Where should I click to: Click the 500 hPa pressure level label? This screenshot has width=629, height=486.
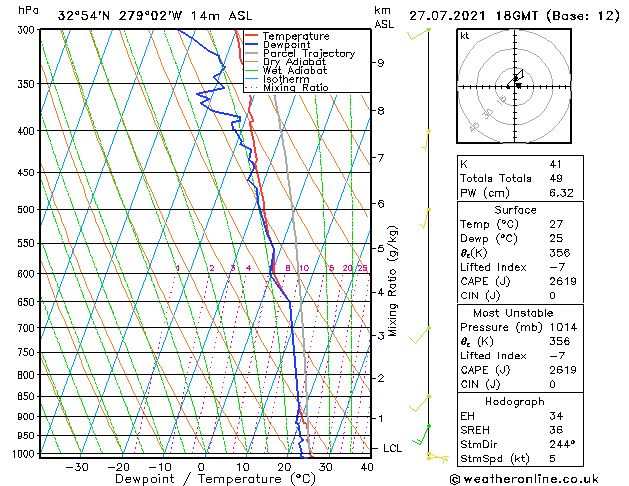coord(28,209)
